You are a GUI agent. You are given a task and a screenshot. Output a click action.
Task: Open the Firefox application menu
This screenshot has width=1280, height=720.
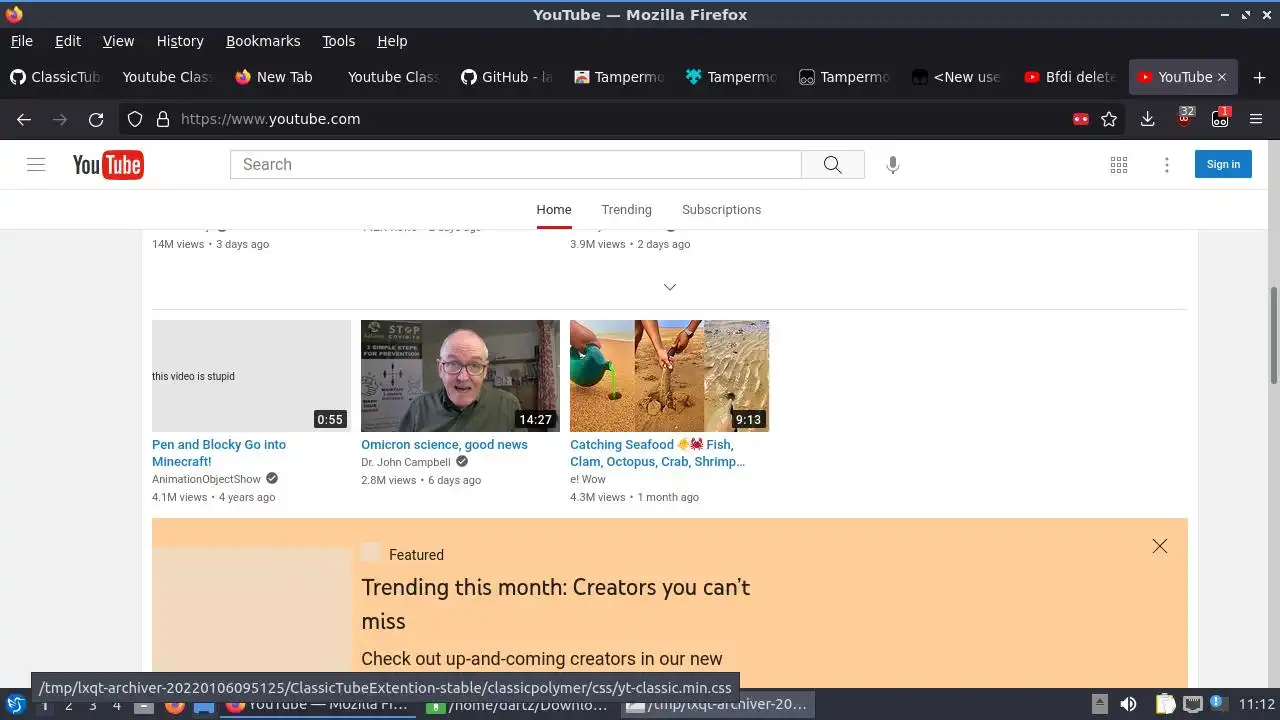click(1256, 119)
